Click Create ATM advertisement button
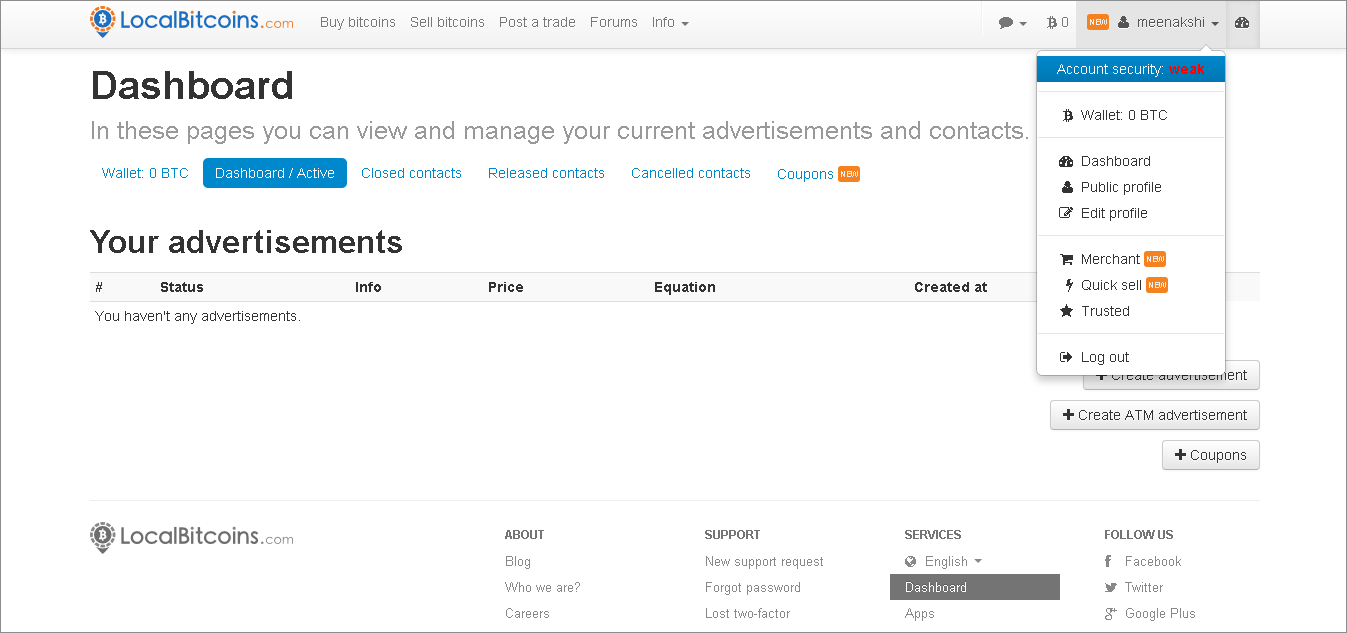Image resolution: width=1347 pixels, height=633 pixels. tap(1154, 415)
